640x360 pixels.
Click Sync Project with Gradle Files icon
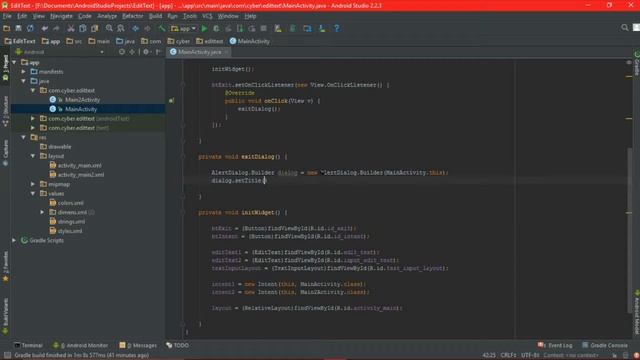coord(293,29)
